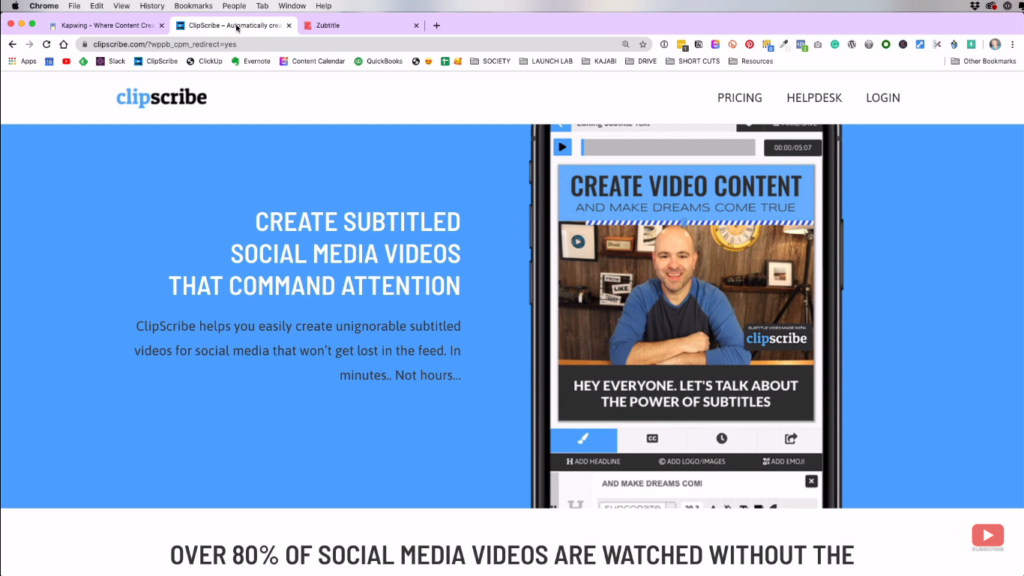Click the 00:00/05:07 time display
This screenshot has height=576, width=1024.
(x=792, y=148)
